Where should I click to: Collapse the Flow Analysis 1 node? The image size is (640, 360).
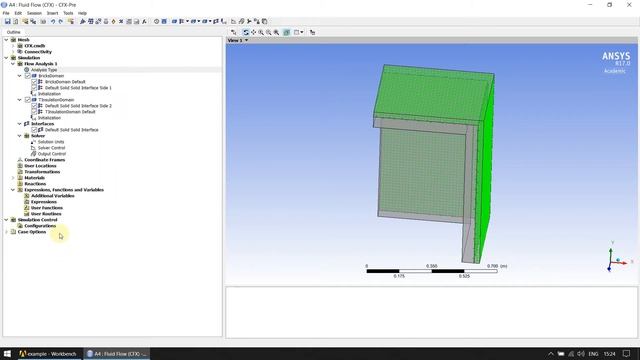click(13, 64)
